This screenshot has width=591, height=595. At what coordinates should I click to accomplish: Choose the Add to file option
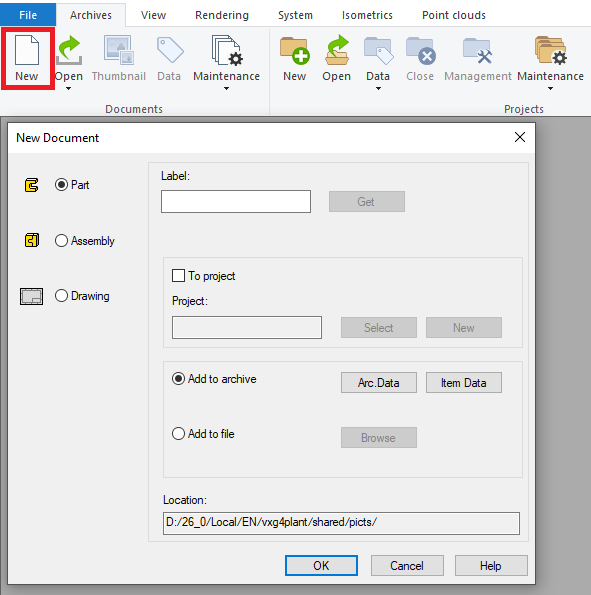(x=178, y=433)
